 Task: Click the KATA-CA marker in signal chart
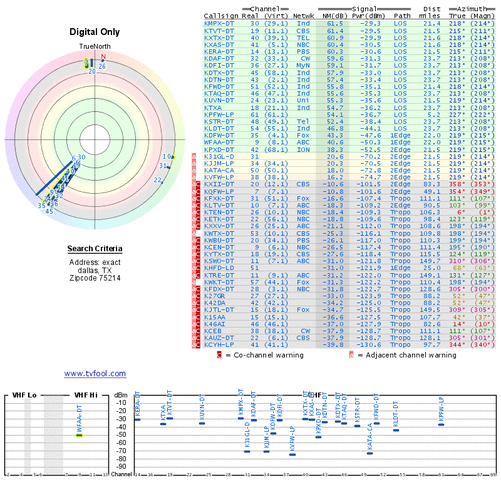coord(370,453)
